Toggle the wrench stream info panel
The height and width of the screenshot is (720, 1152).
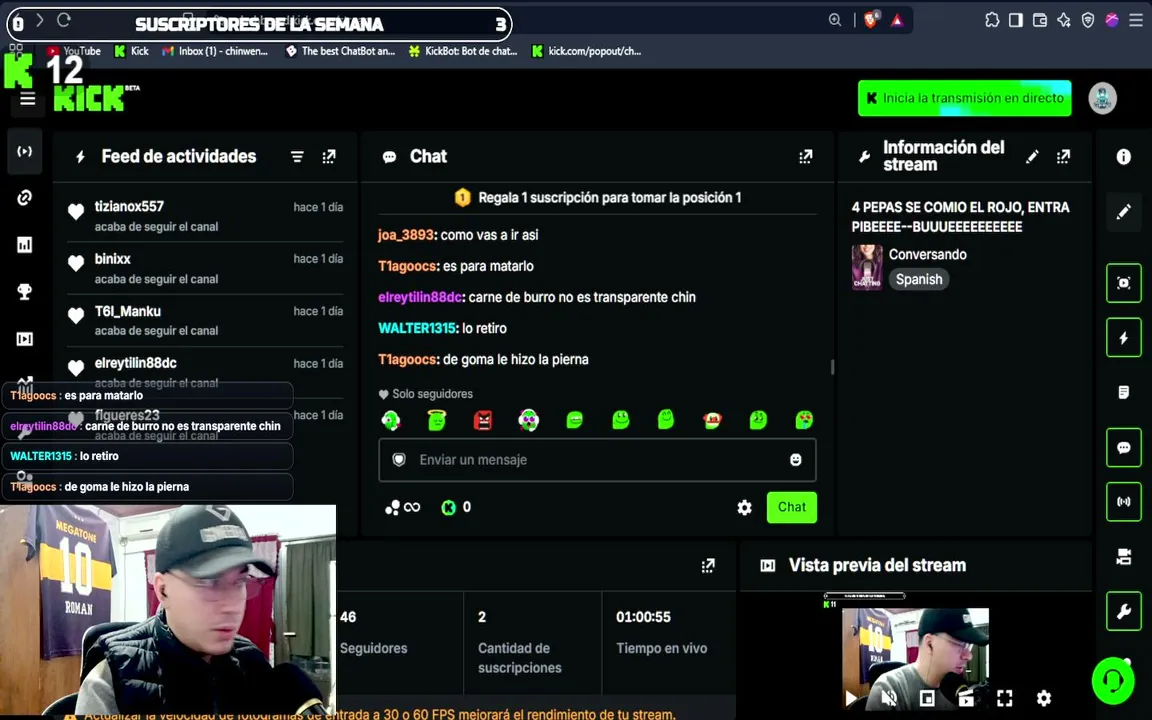(x=1123, y=611)
